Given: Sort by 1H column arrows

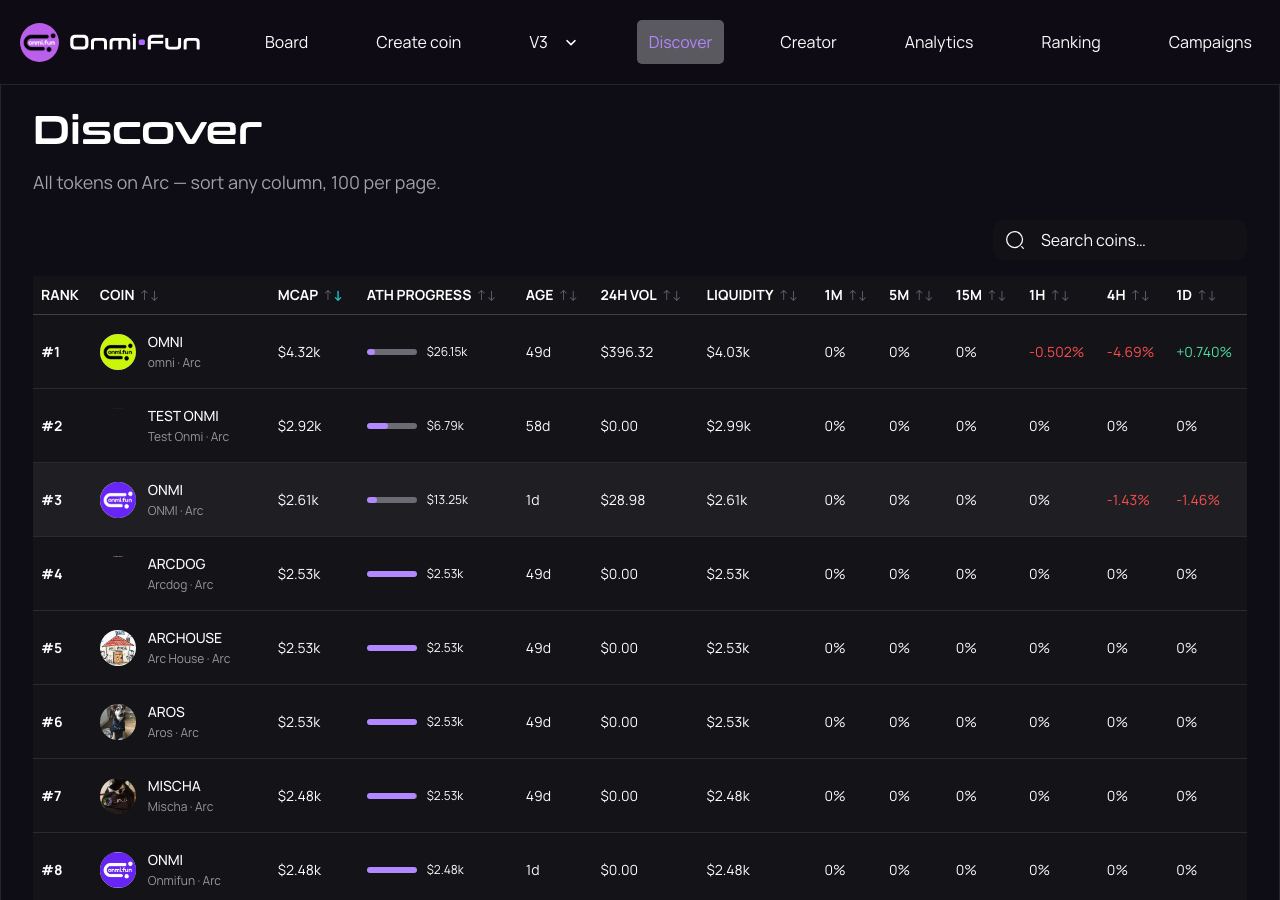Looking at the screenshot, I should tap(1060, 295).
